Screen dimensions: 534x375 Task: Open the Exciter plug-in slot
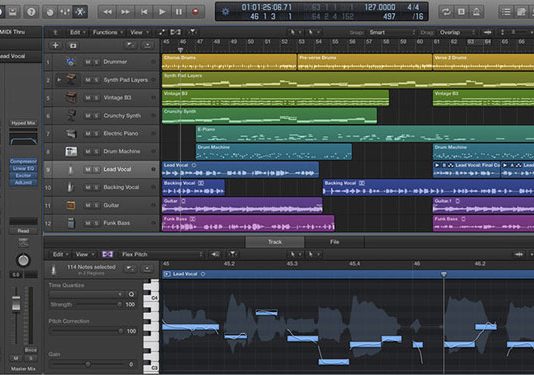23,175
